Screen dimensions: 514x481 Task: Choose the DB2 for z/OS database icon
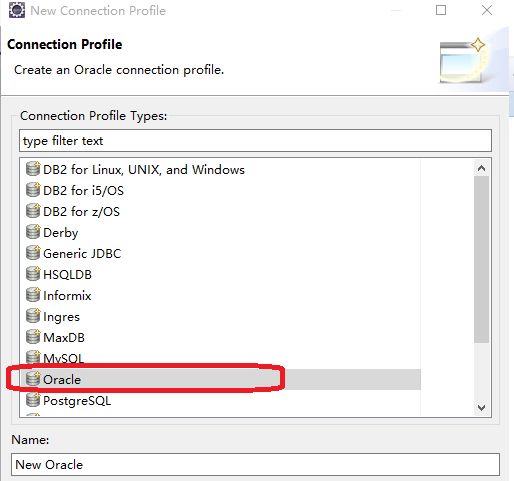click(33, 211)
